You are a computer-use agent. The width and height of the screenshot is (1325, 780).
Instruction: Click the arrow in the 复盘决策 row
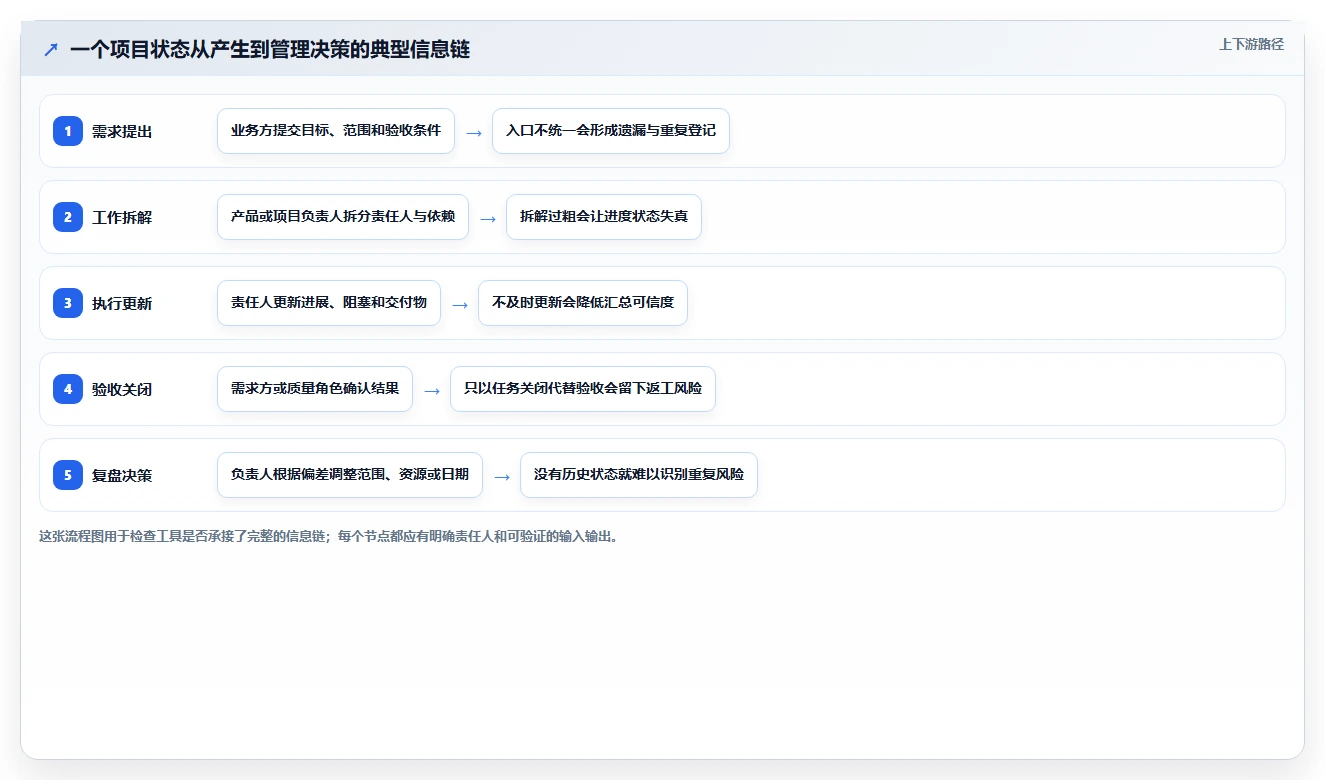(x=502, y=476)
